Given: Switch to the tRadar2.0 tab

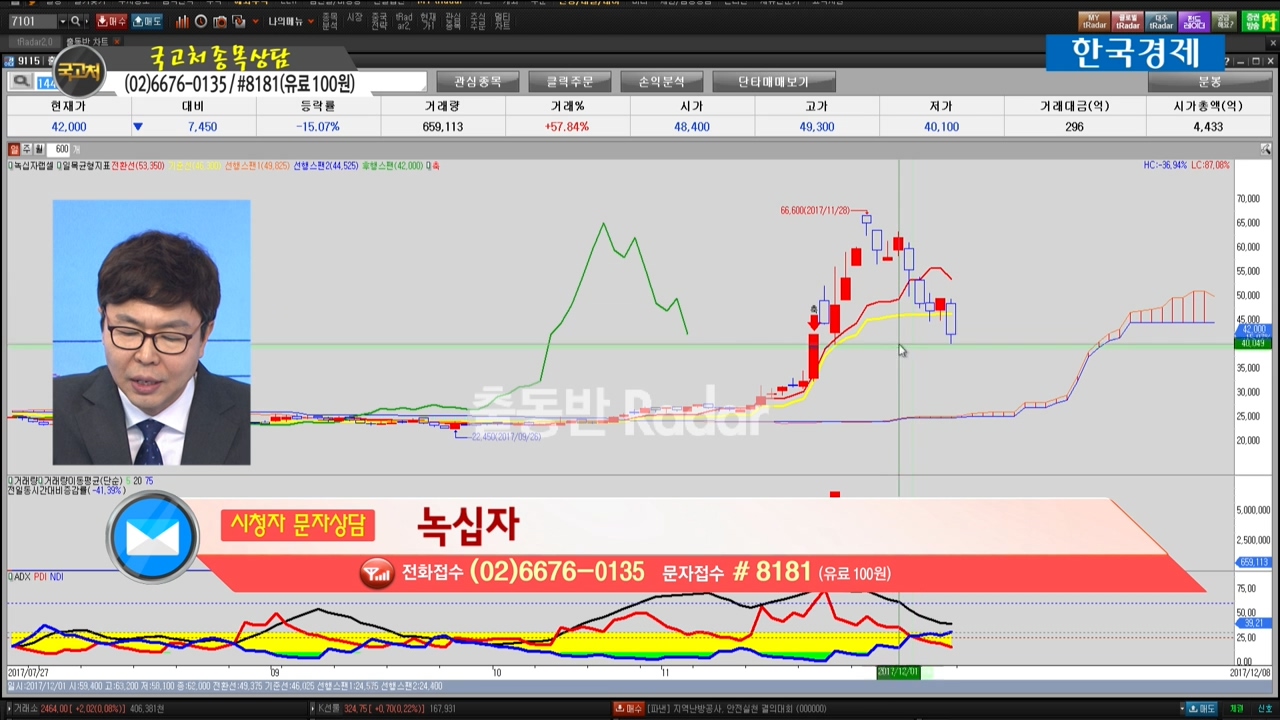Looking at the screenshot, I should (x=34, y=42).
